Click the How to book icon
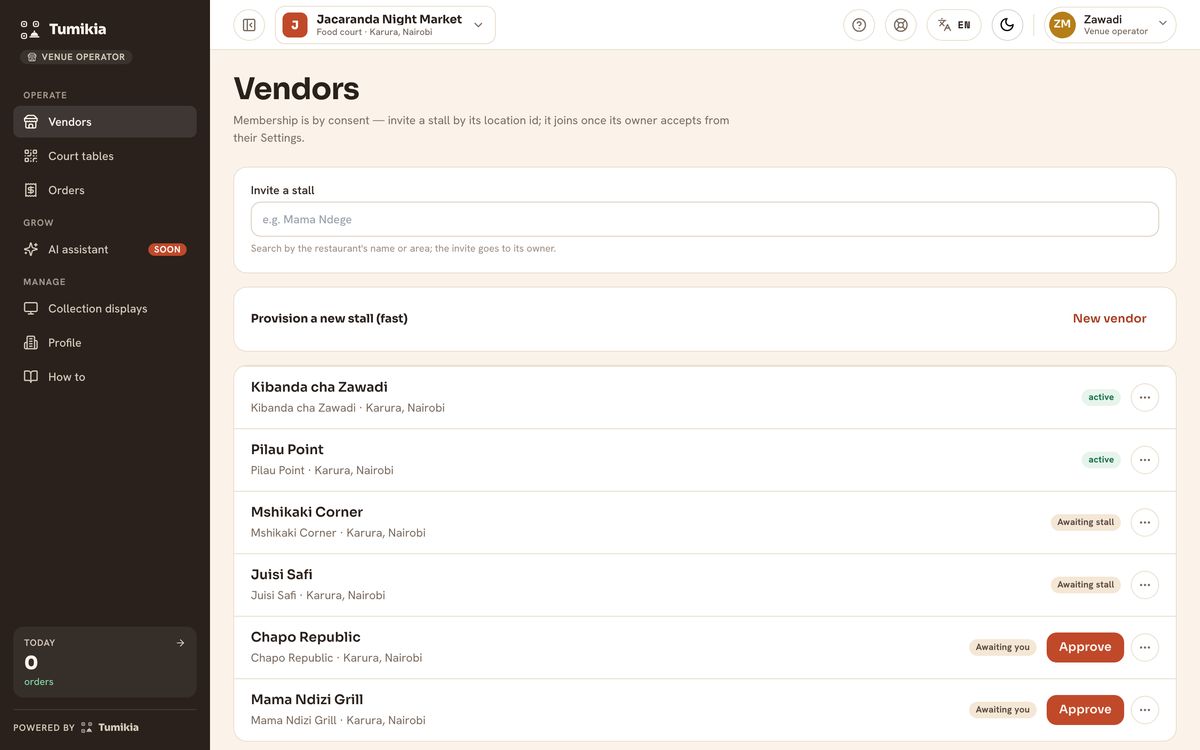The image size is (1200, 750). coord(31,377)
